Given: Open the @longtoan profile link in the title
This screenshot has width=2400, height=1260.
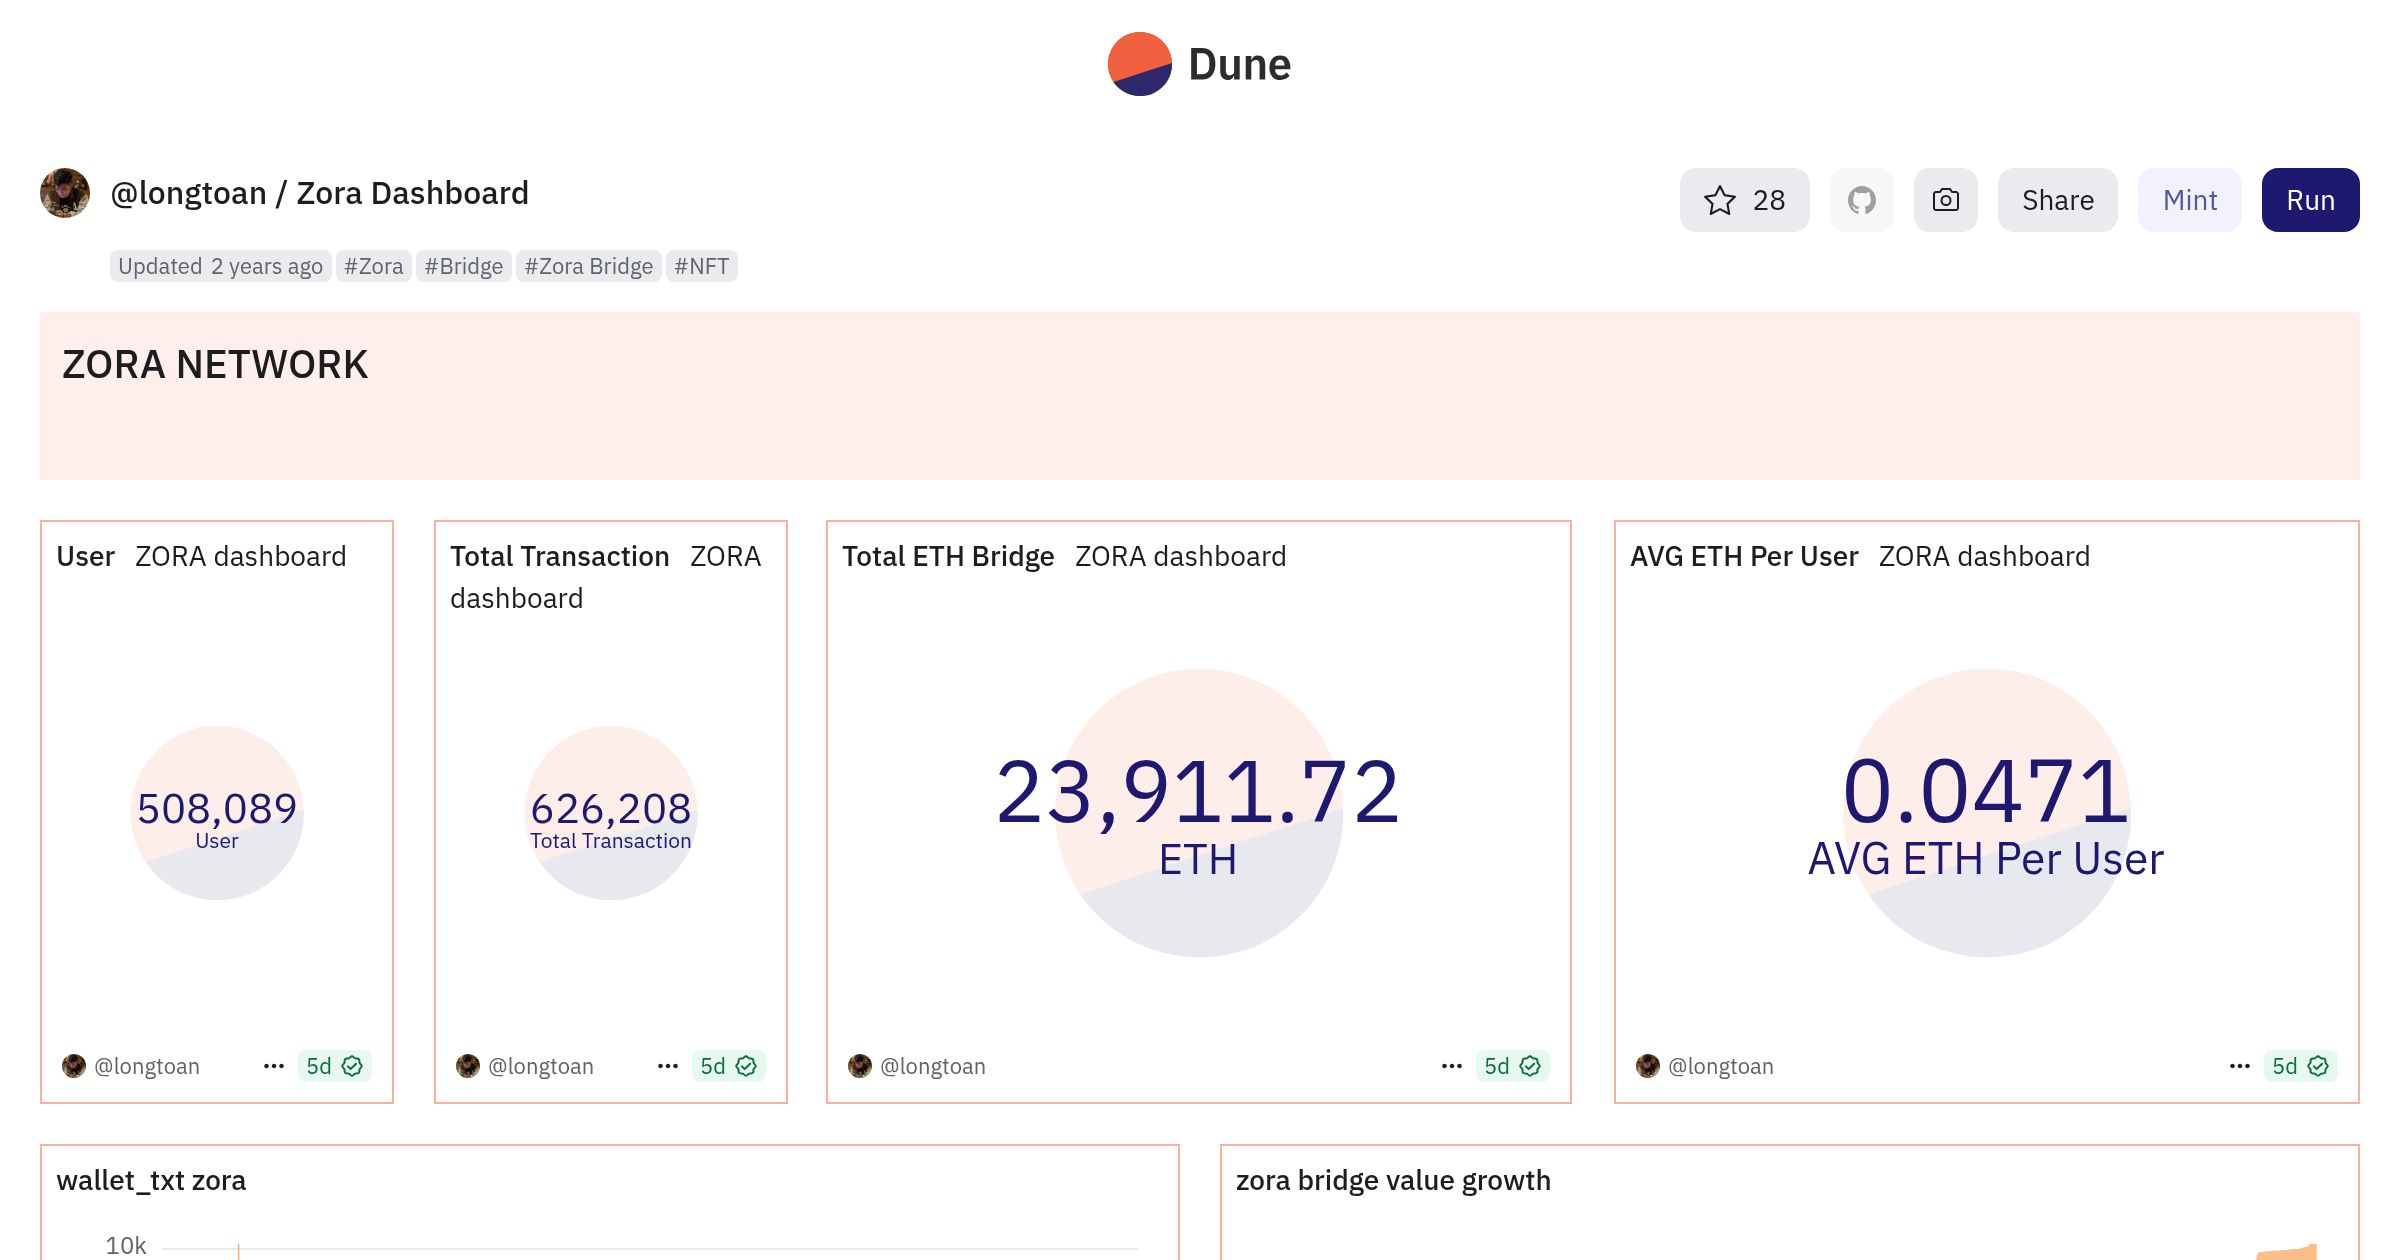Looking at the screenshot, I should pyautogui.click(x=188, y=193).
